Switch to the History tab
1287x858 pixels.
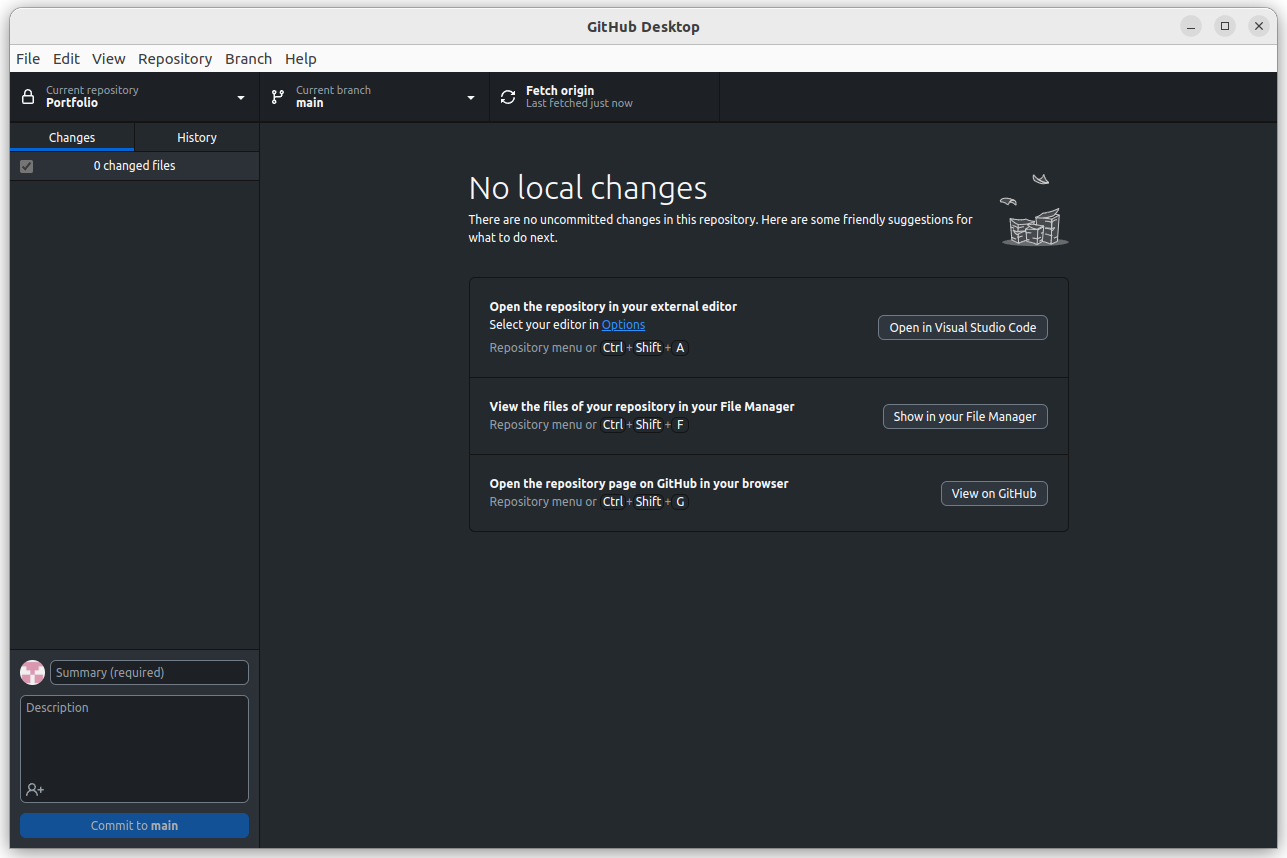click(x=197, y=137)
